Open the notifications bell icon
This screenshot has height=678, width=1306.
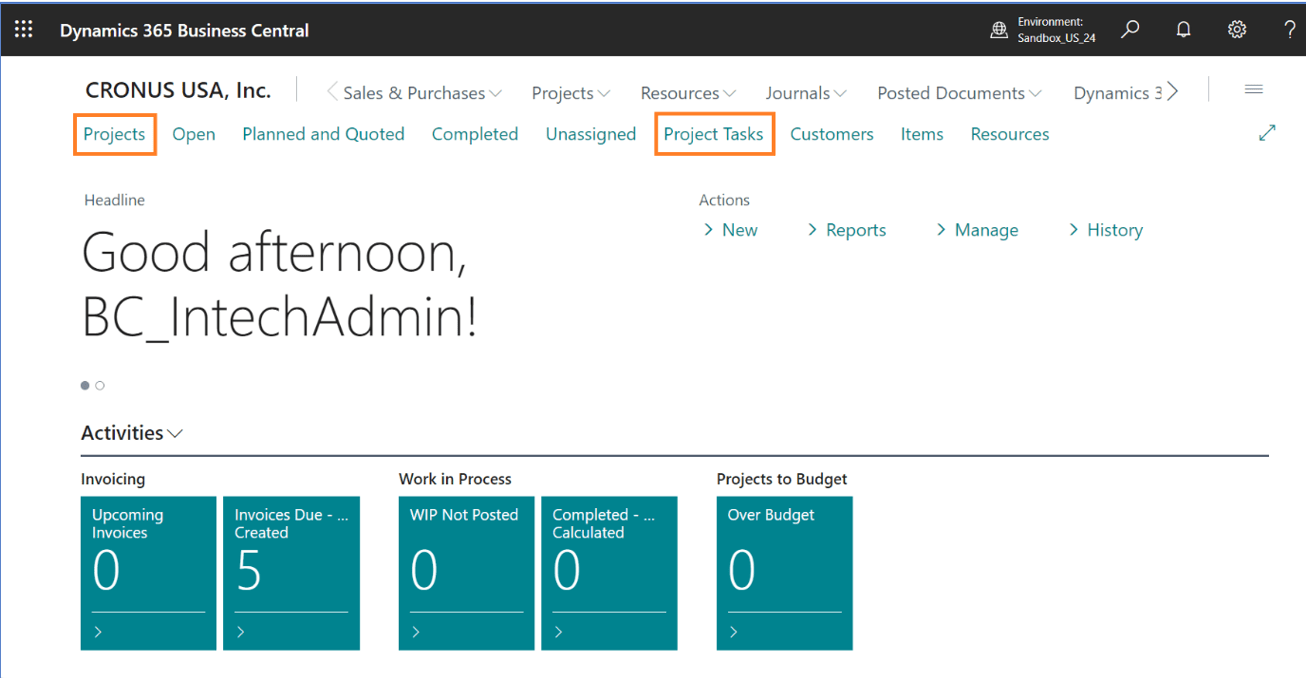pyautogui.click(x=1184, y=30)
